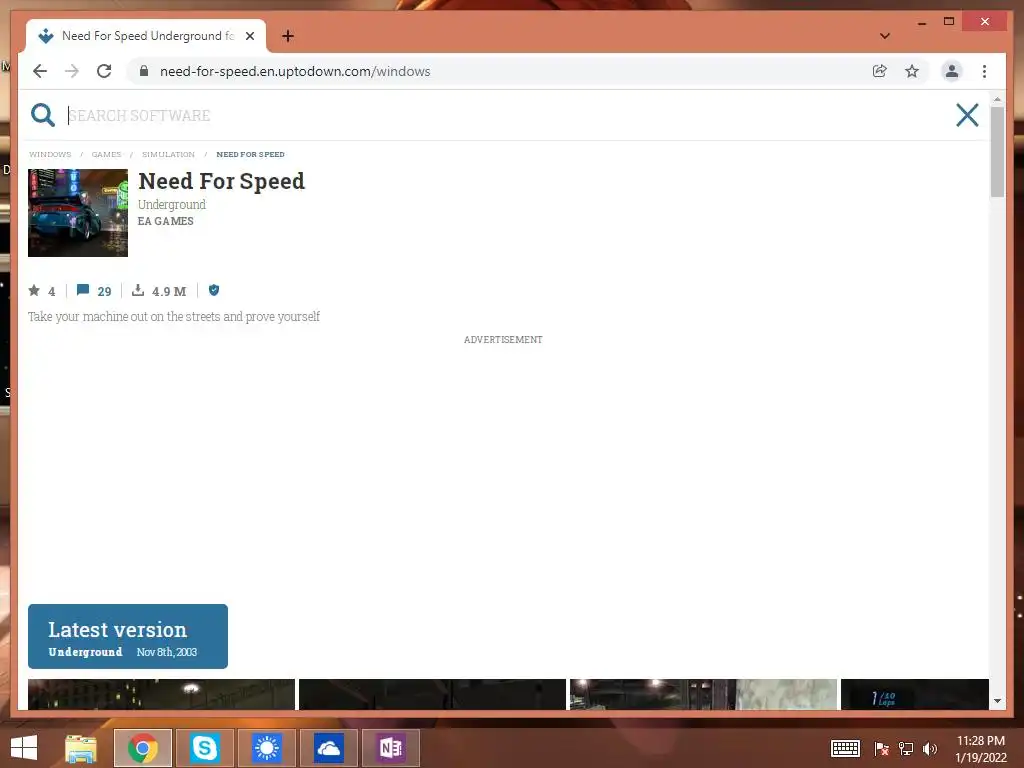Open Simulation breadcrumb link

coord(168,155)
